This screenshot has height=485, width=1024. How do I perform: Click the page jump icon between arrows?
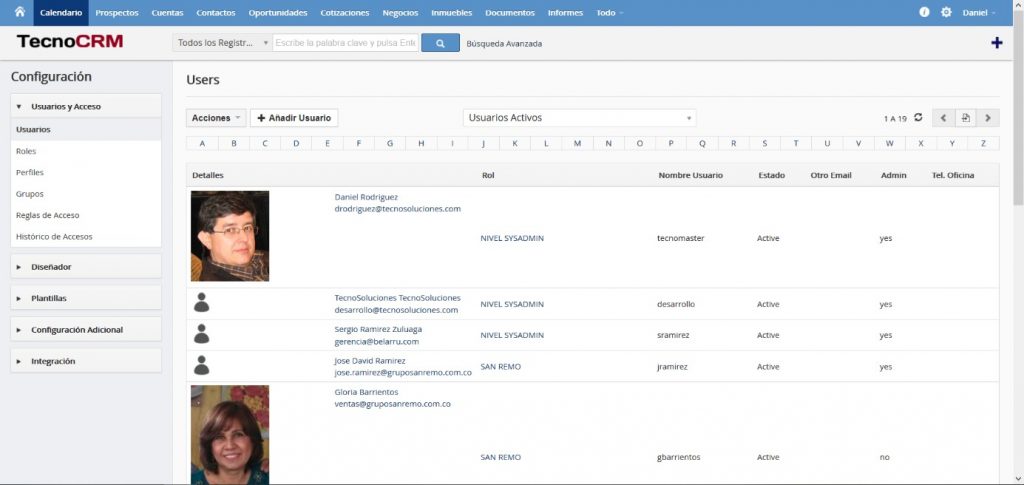pyautogui.click(x=966, y=118)
